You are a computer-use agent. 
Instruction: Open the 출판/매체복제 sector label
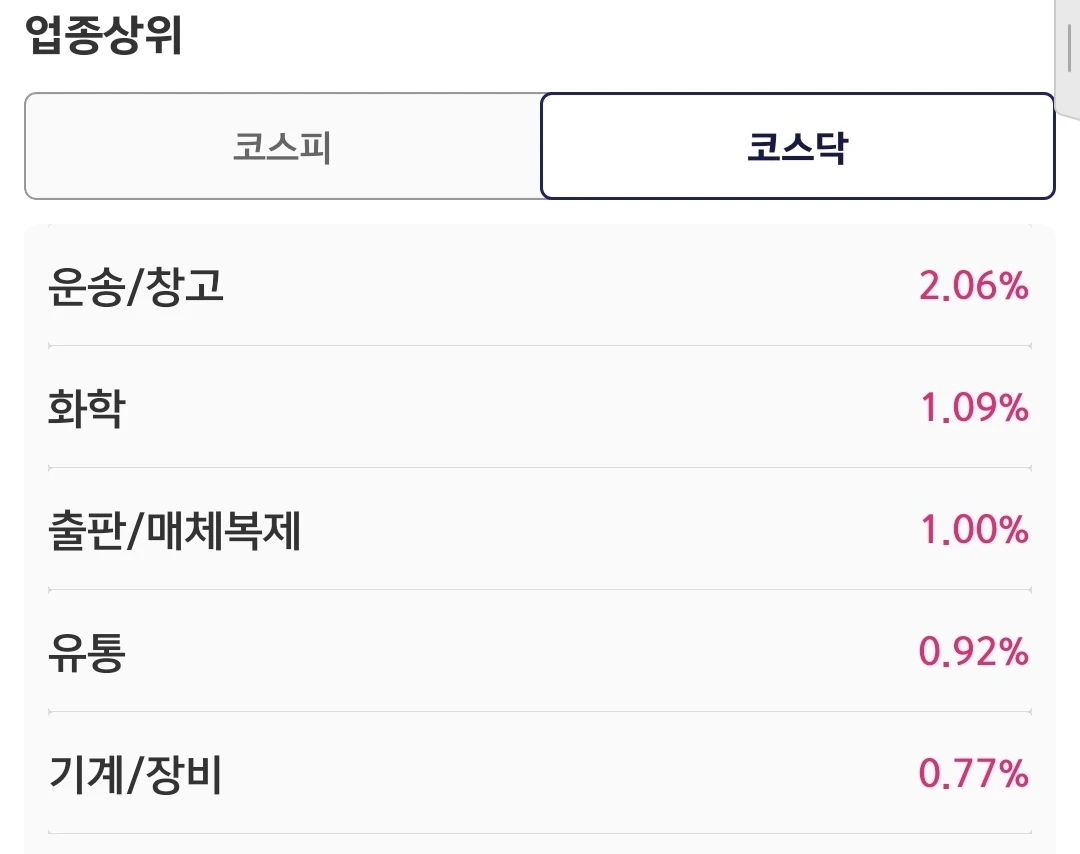[174, 530]
